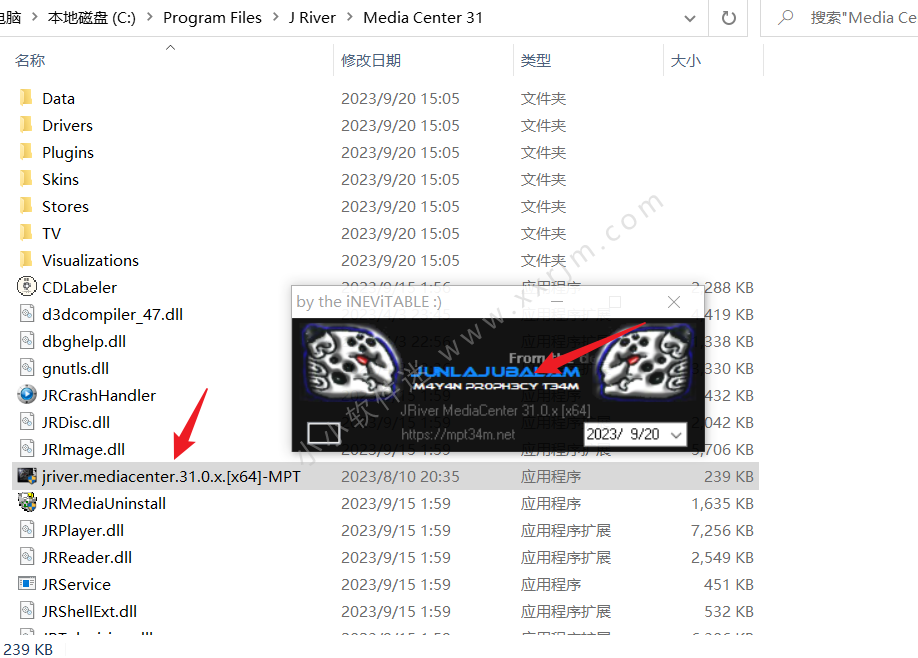Click the JRReader.dll file icon

pyautogui.click(x=27, y=557)
